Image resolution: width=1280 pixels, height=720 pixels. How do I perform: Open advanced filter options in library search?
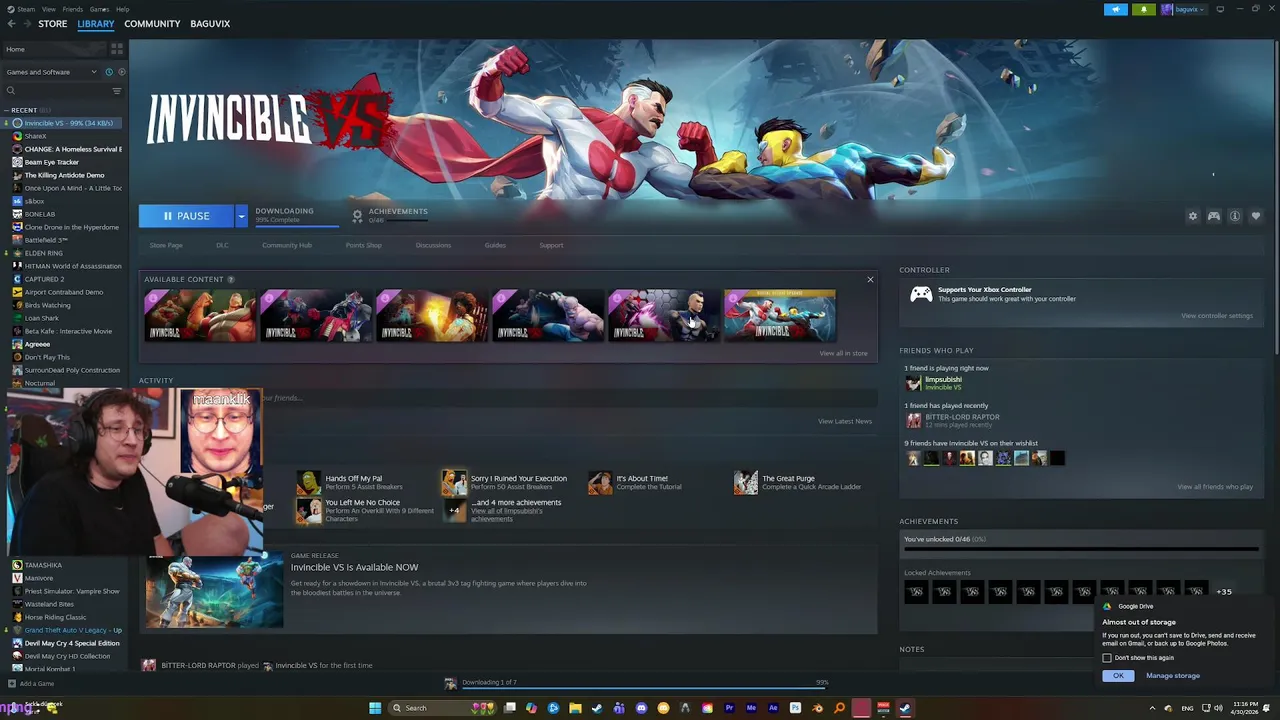[116, 91]
